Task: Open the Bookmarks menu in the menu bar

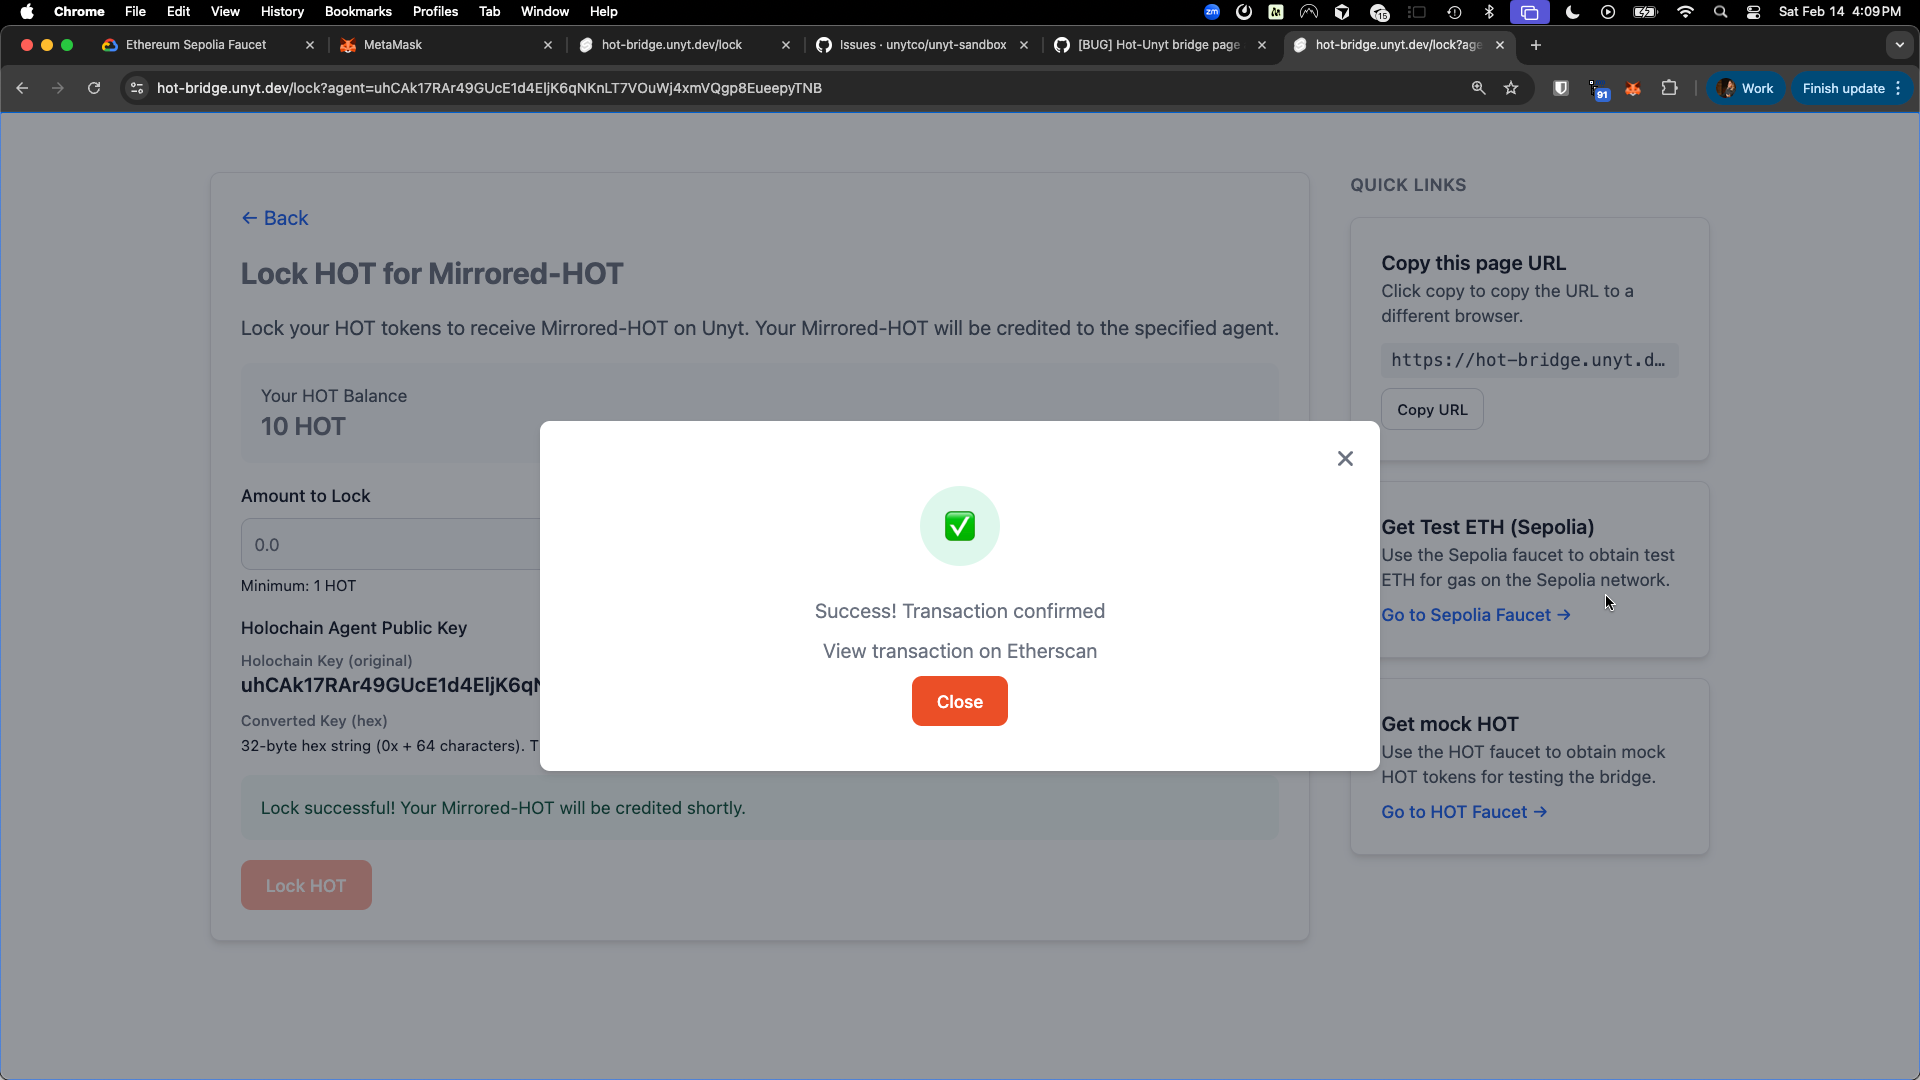Action: [x=357, y=11]
